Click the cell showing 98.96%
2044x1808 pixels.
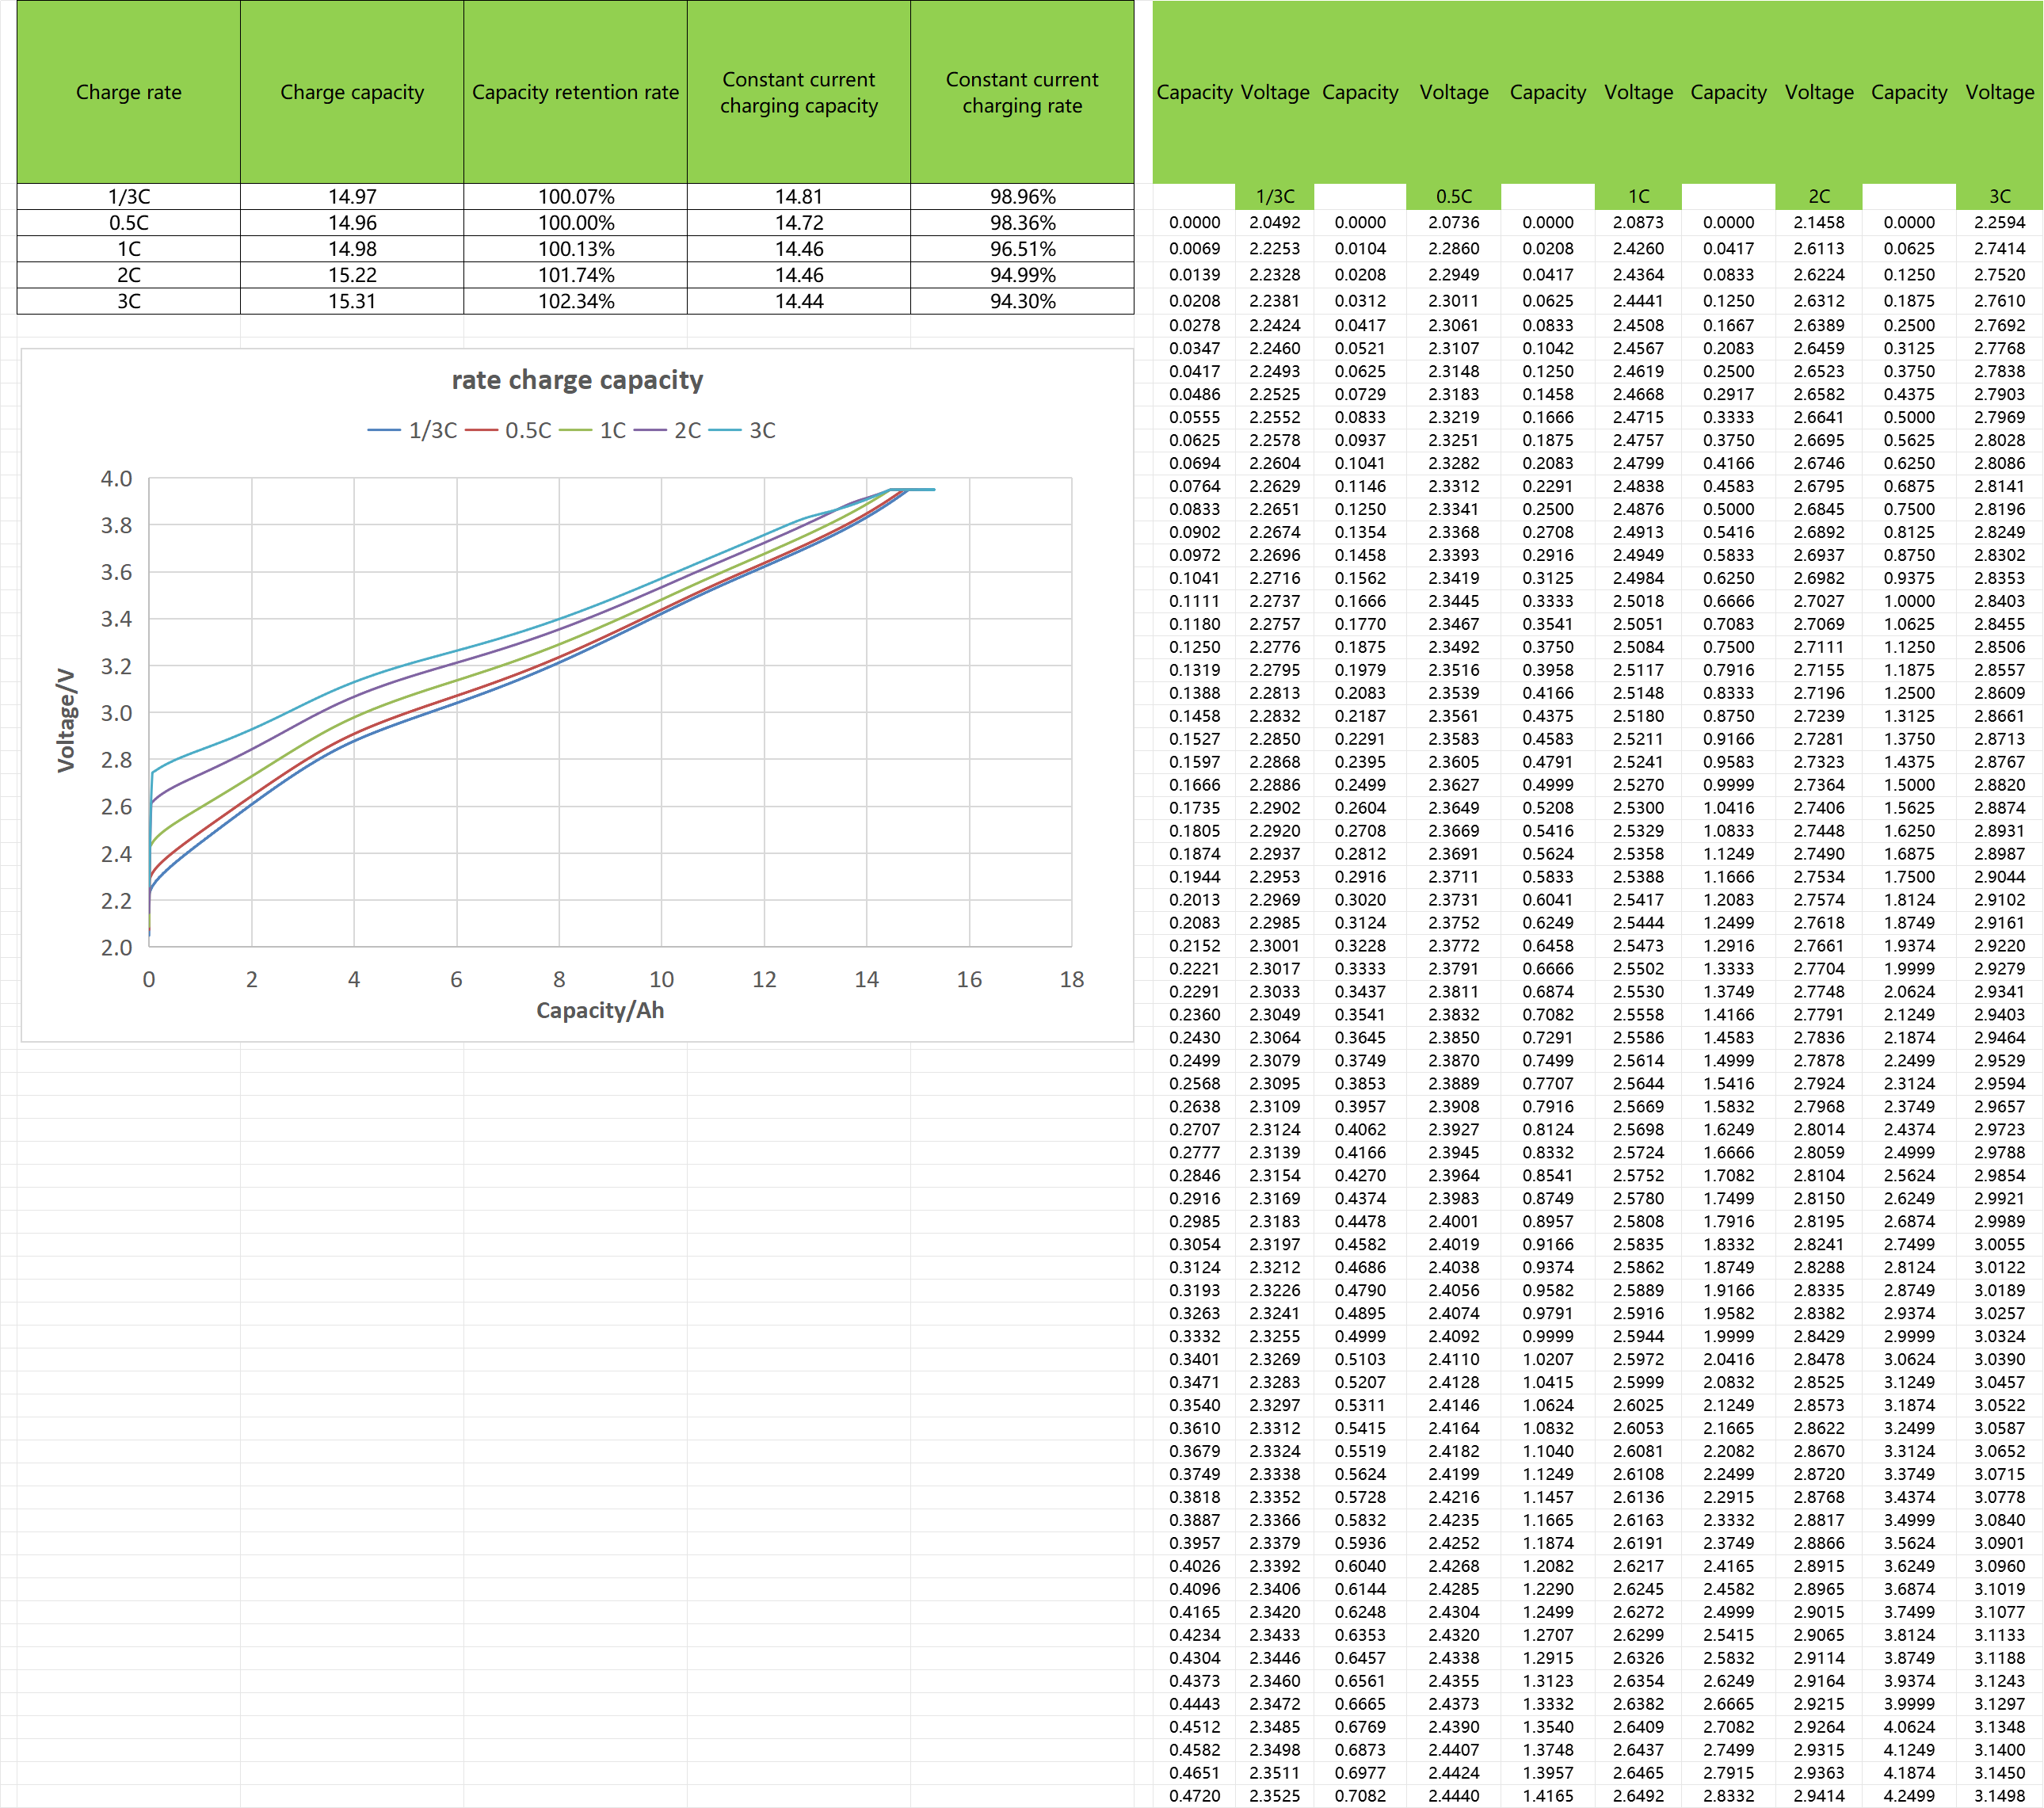point(1022,197)
